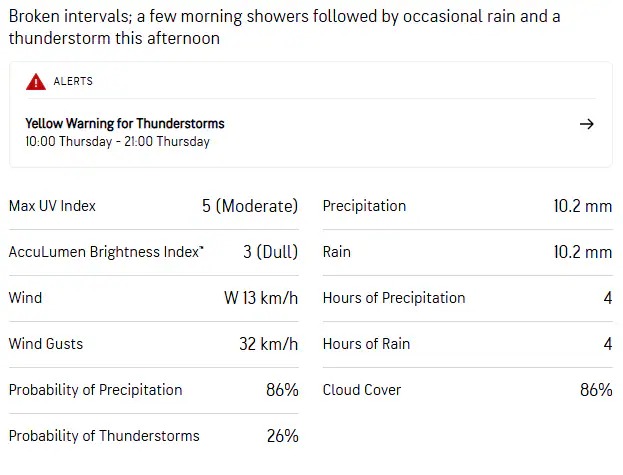Open alert details via the right arrow
The image size is (623, 475).
tap(587, 124)
